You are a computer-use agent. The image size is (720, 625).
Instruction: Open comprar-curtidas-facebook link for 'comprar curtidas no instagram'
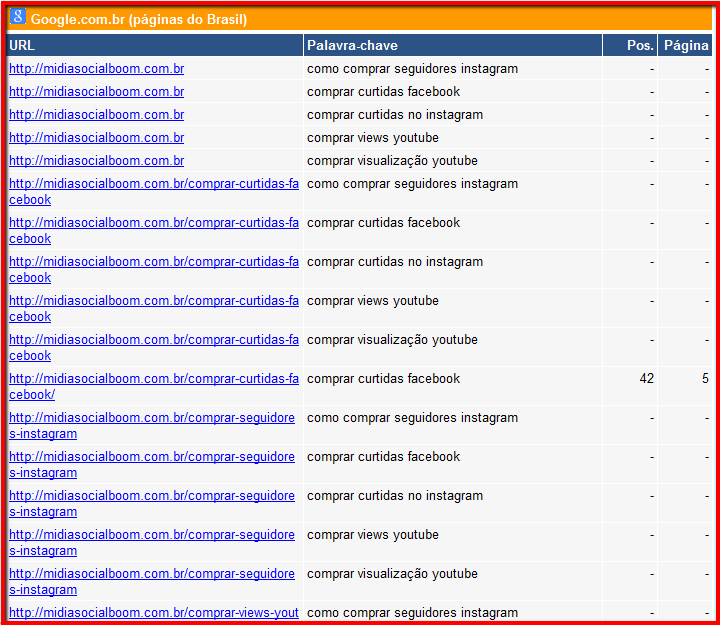(153, 262)
